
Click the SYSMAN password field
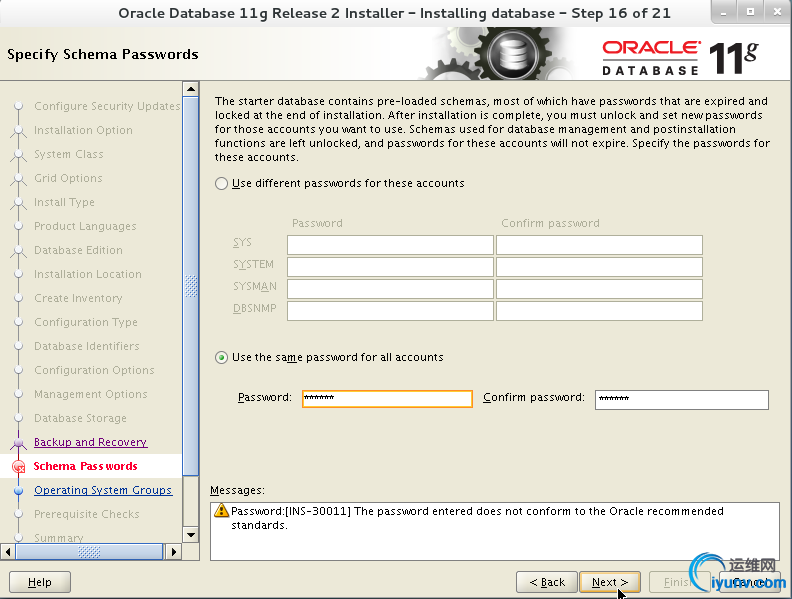click(390, 289)
